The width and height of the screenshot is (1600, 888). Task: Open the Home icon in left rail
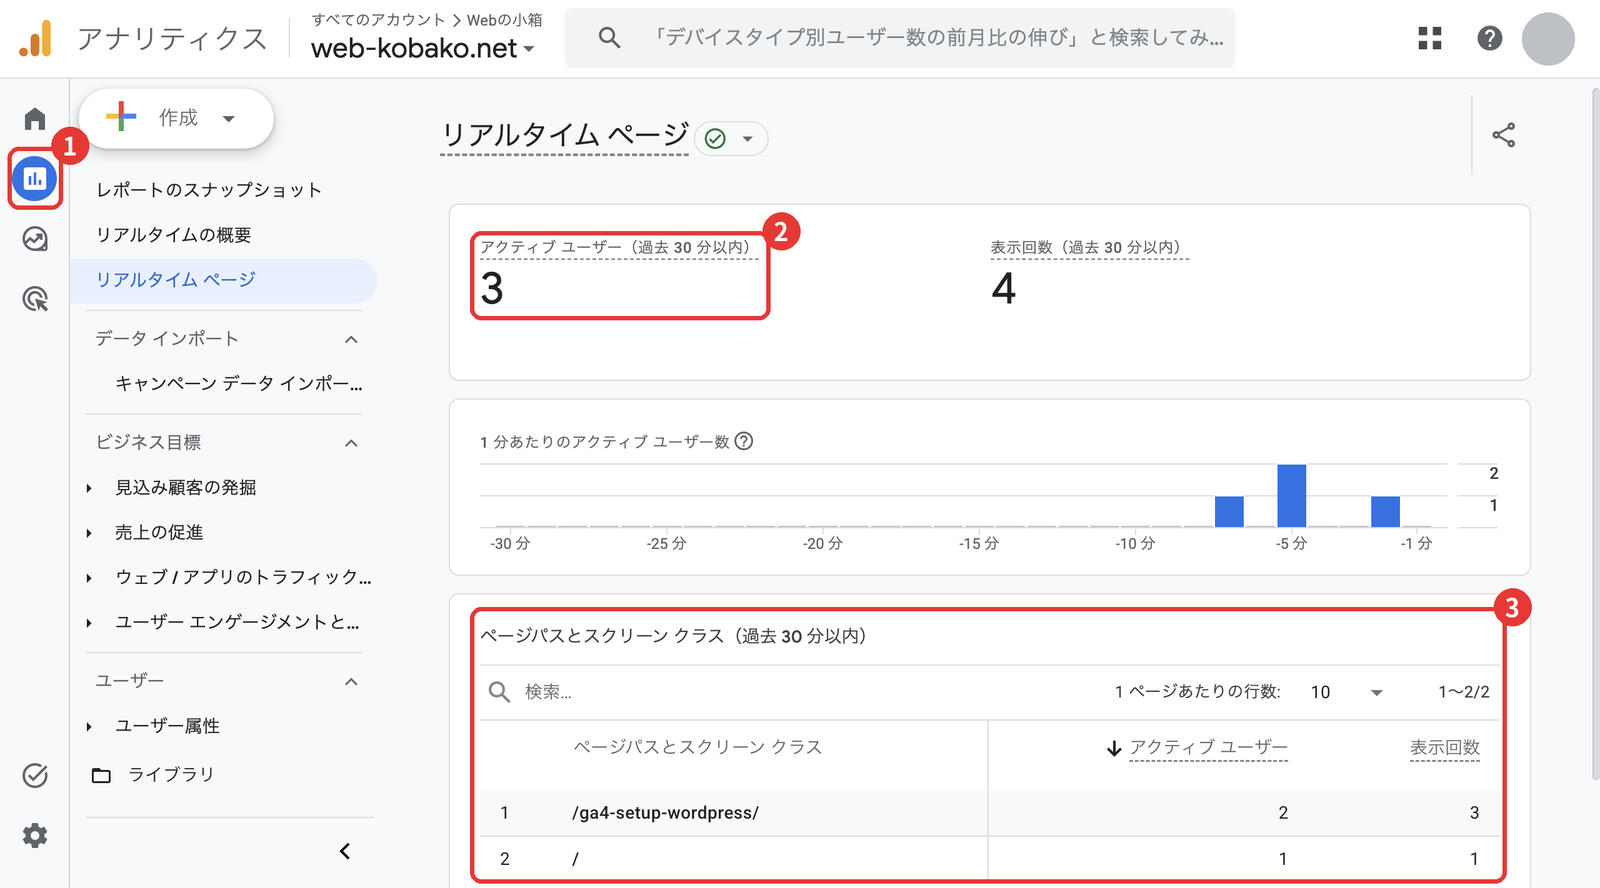[35, 119]
